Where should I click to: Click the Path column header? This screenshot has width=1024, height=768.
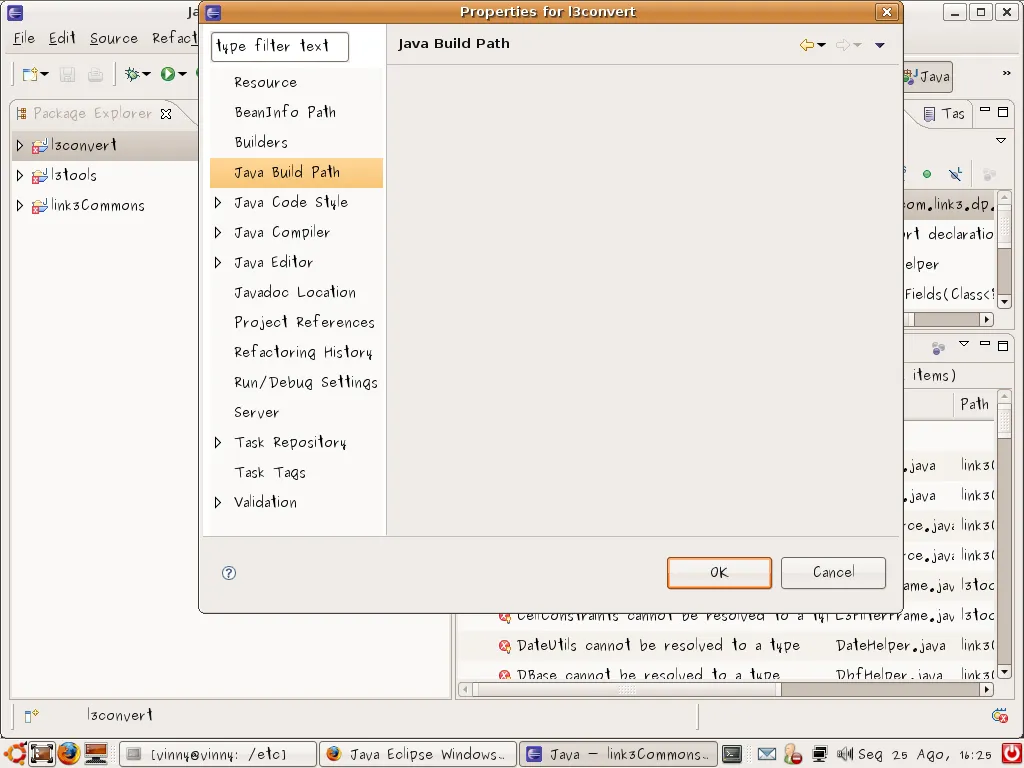[x=974, y=405]
